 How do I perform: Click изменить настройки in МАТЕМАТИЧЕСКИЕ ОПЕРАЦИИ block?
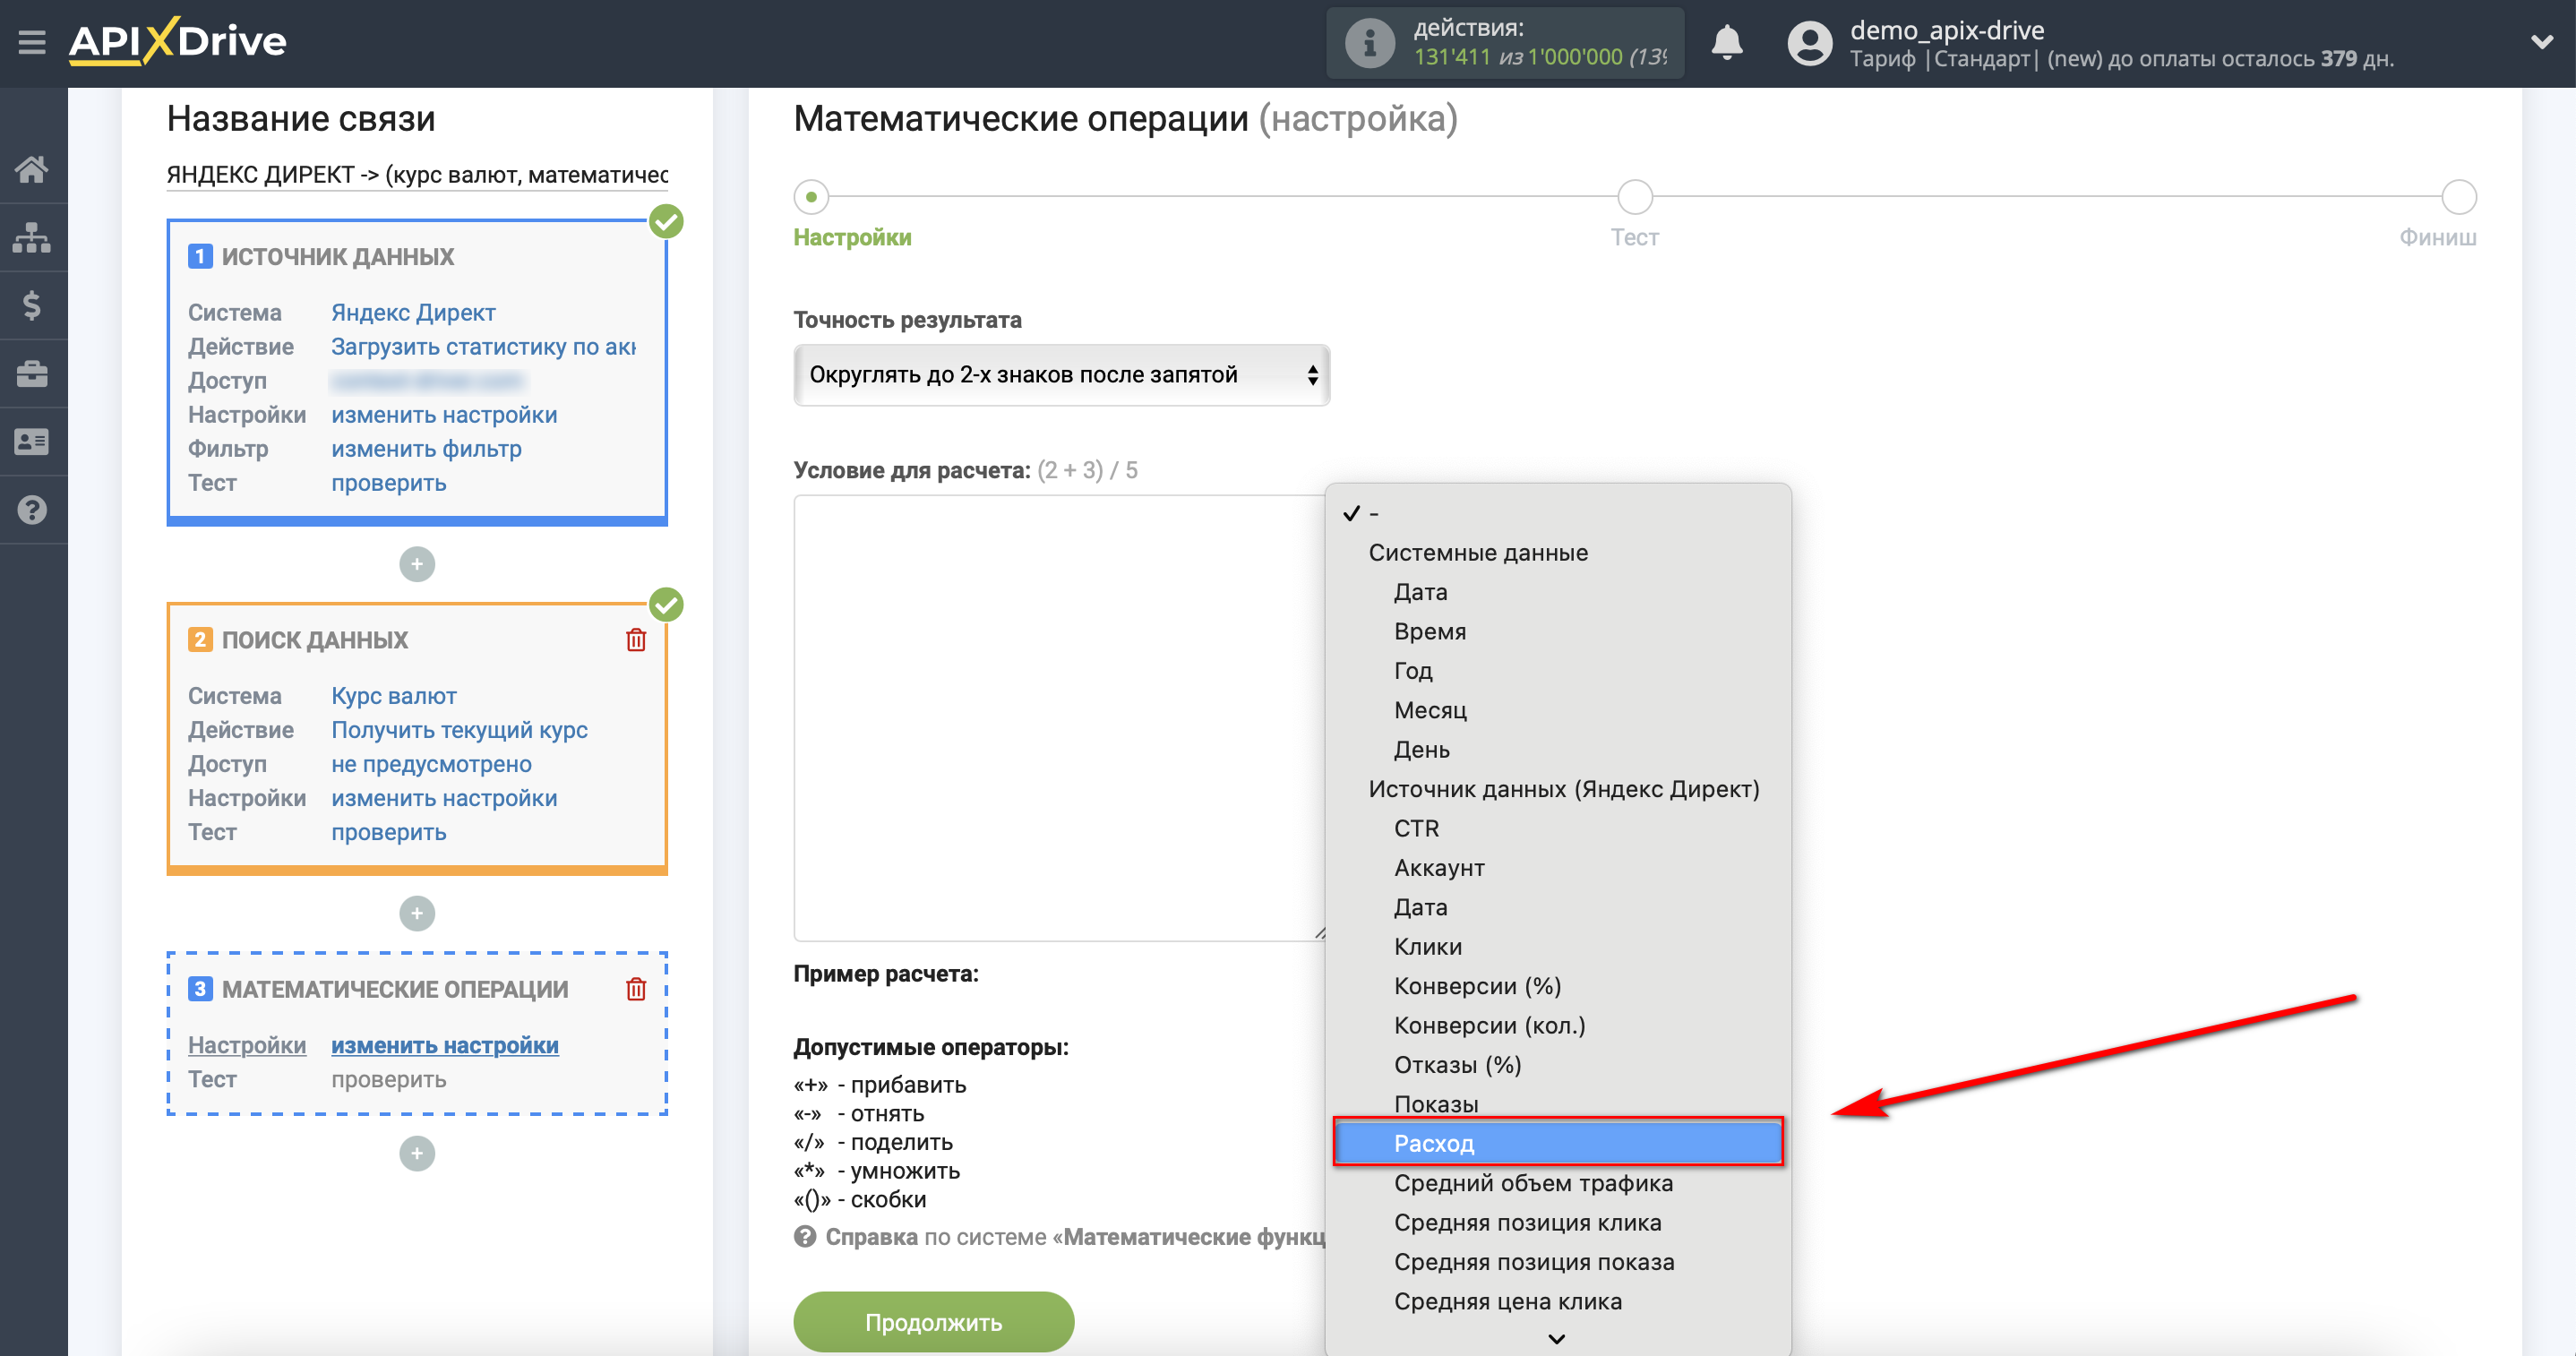[444, 1045]
